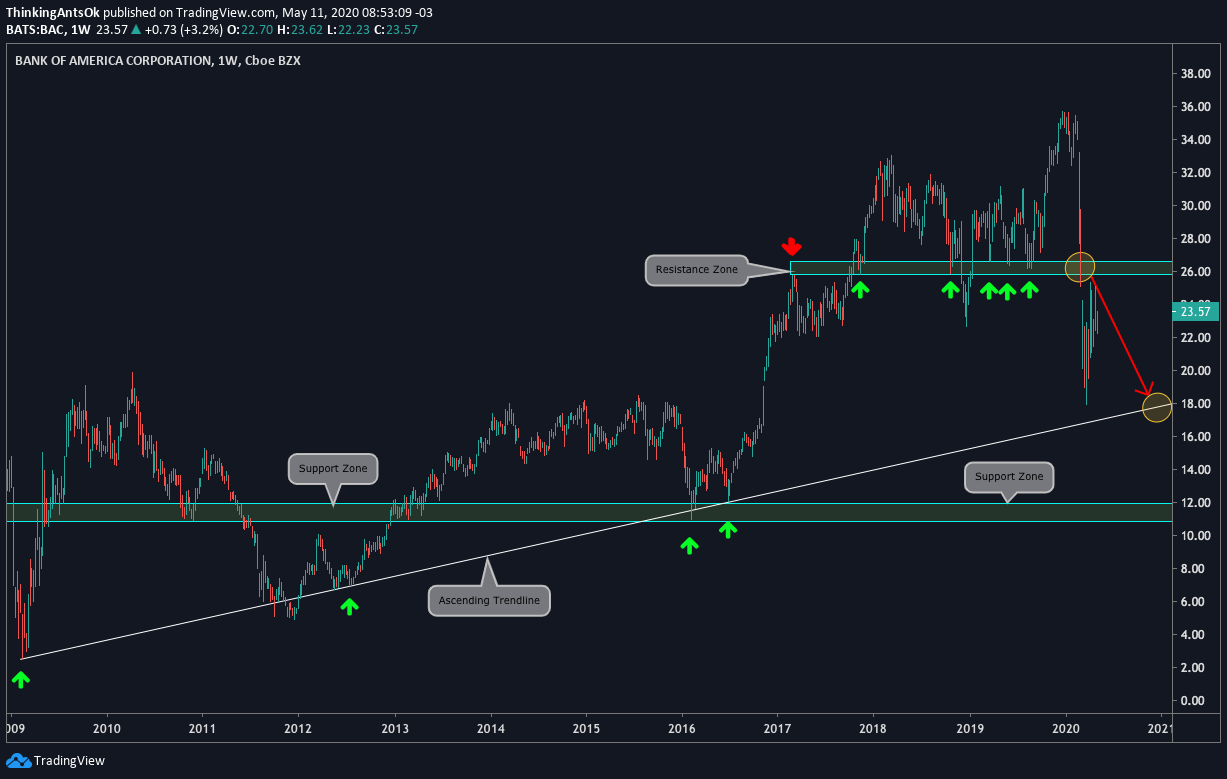Click the current price tag 23.57 on axis

(x=1196, y=312)
